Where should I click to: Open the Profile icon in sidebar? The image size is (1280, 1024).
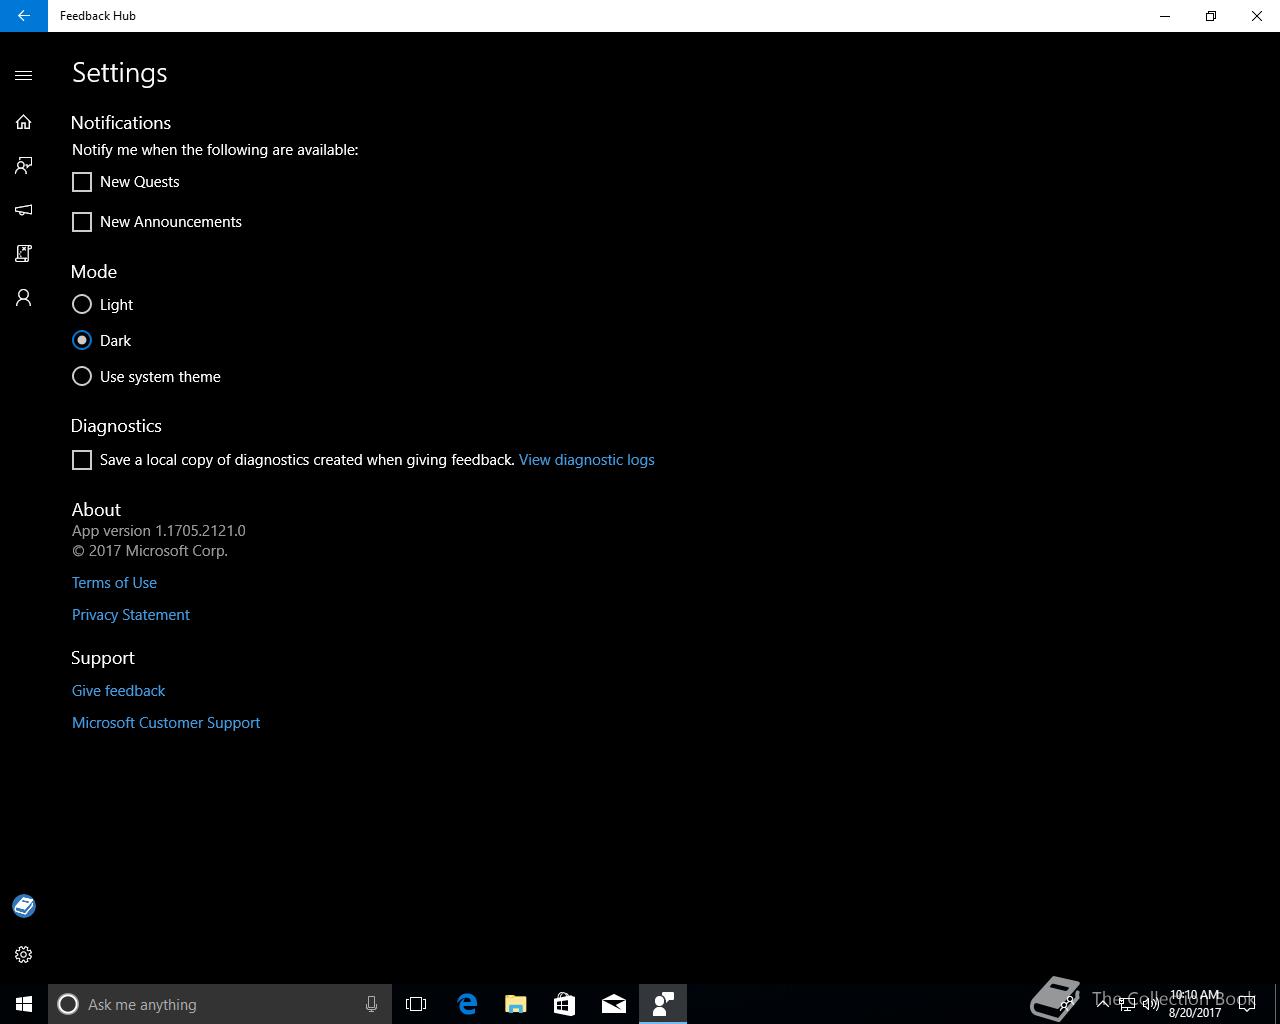point(24,298)
